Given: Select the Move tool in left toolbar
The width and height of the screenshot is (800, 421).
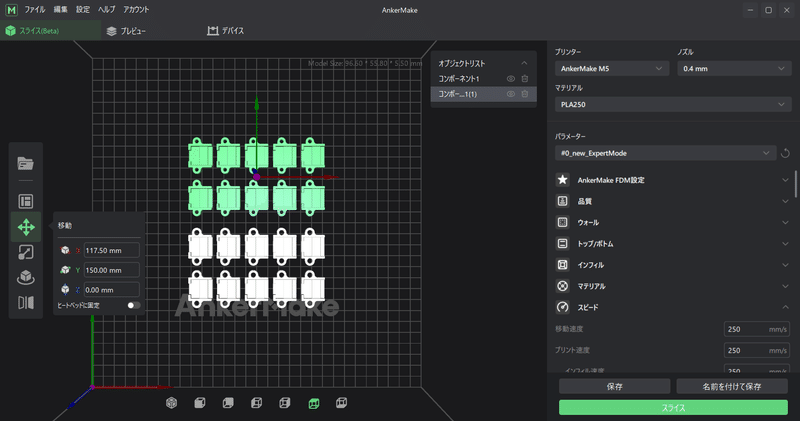Looking at the screenshot, I should tap(26, 227).
